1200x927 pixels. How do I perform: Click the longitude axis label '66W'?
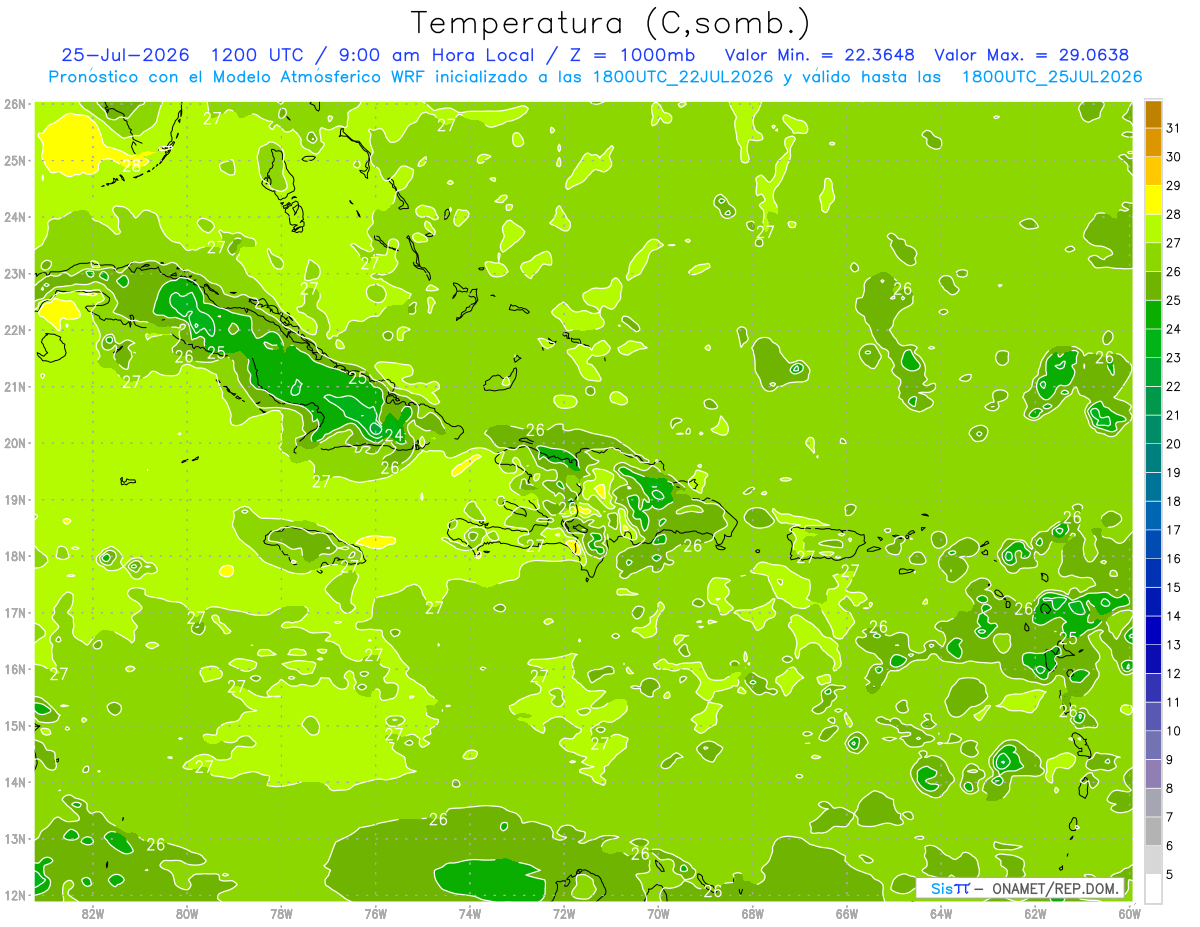point(847,913)
